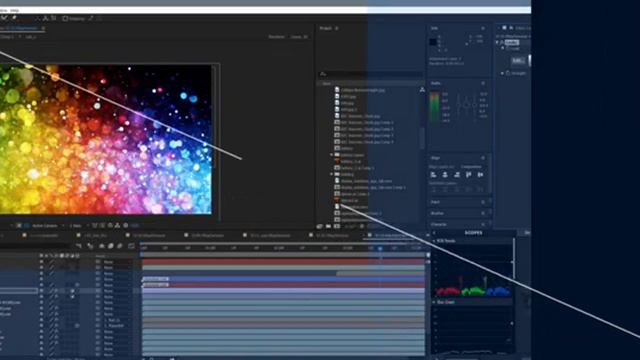The width and height of the screenshot is (640, 360).
Task: Toggle hide shy layers timeline switch
Action: (102, 246)
